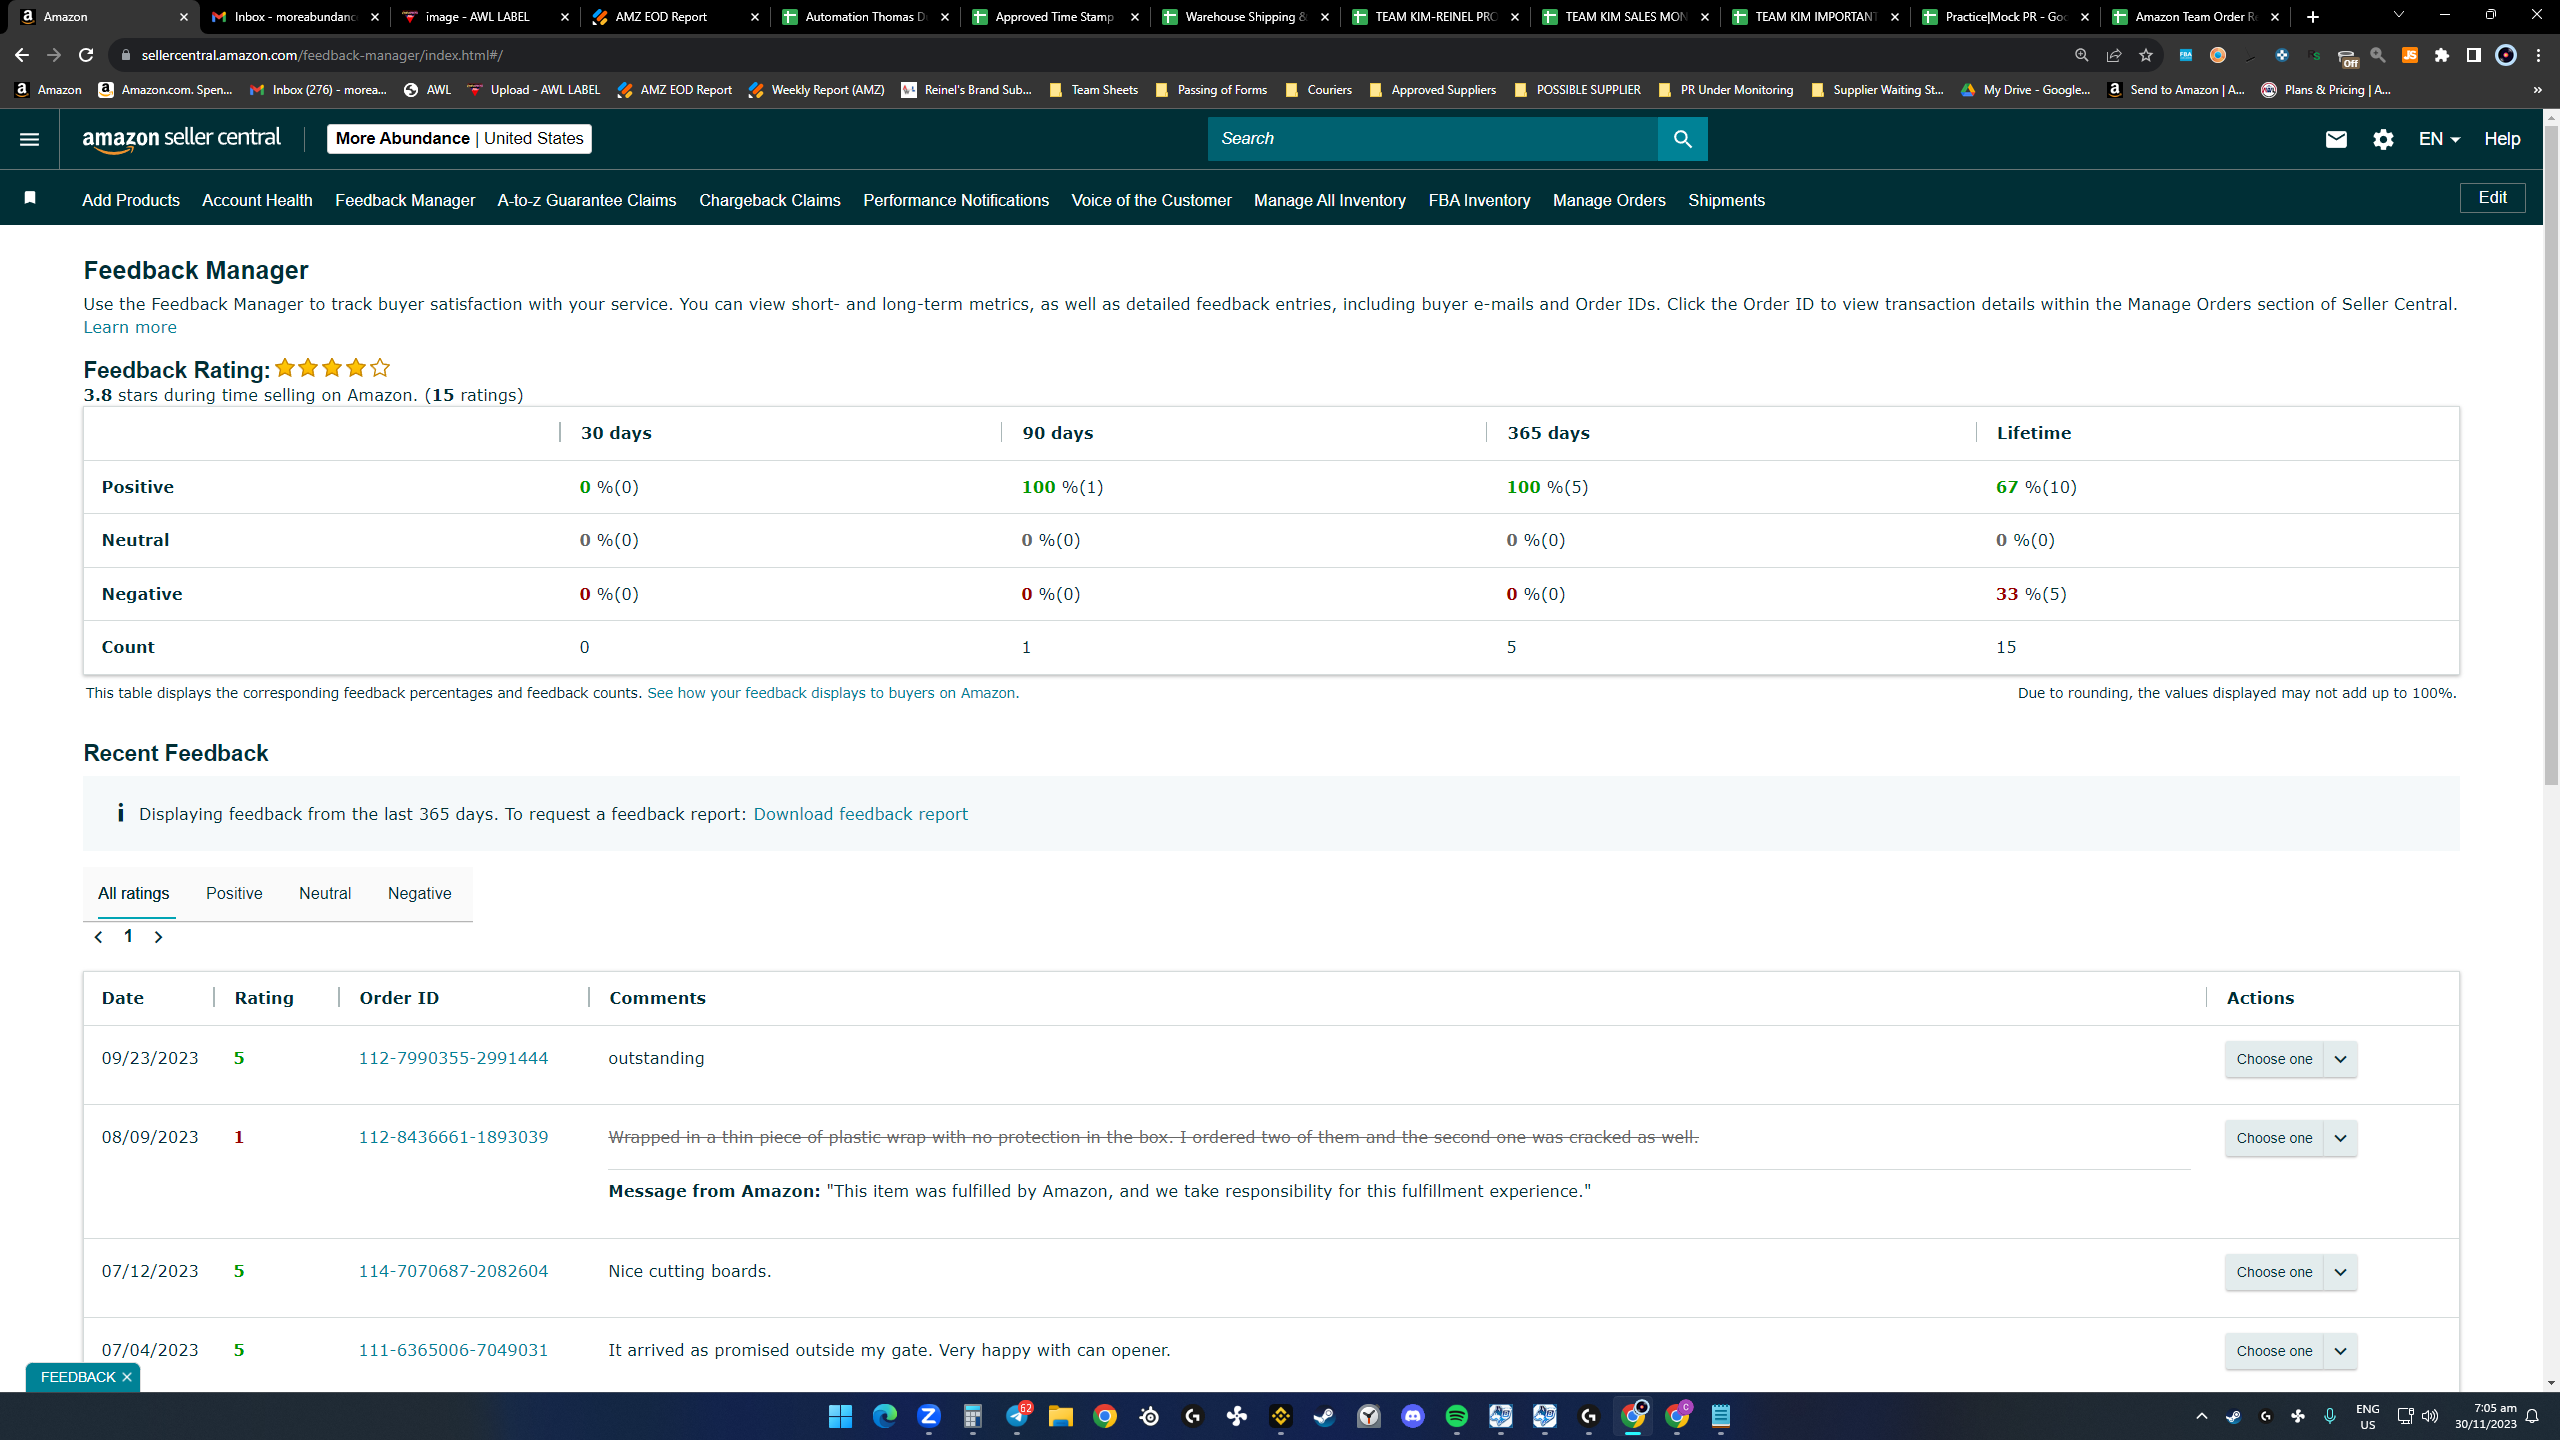The width and height of the screenshot is (2560, 1440).
Task: Open Spotify from the taskbar
Action: point(1456,1416)
